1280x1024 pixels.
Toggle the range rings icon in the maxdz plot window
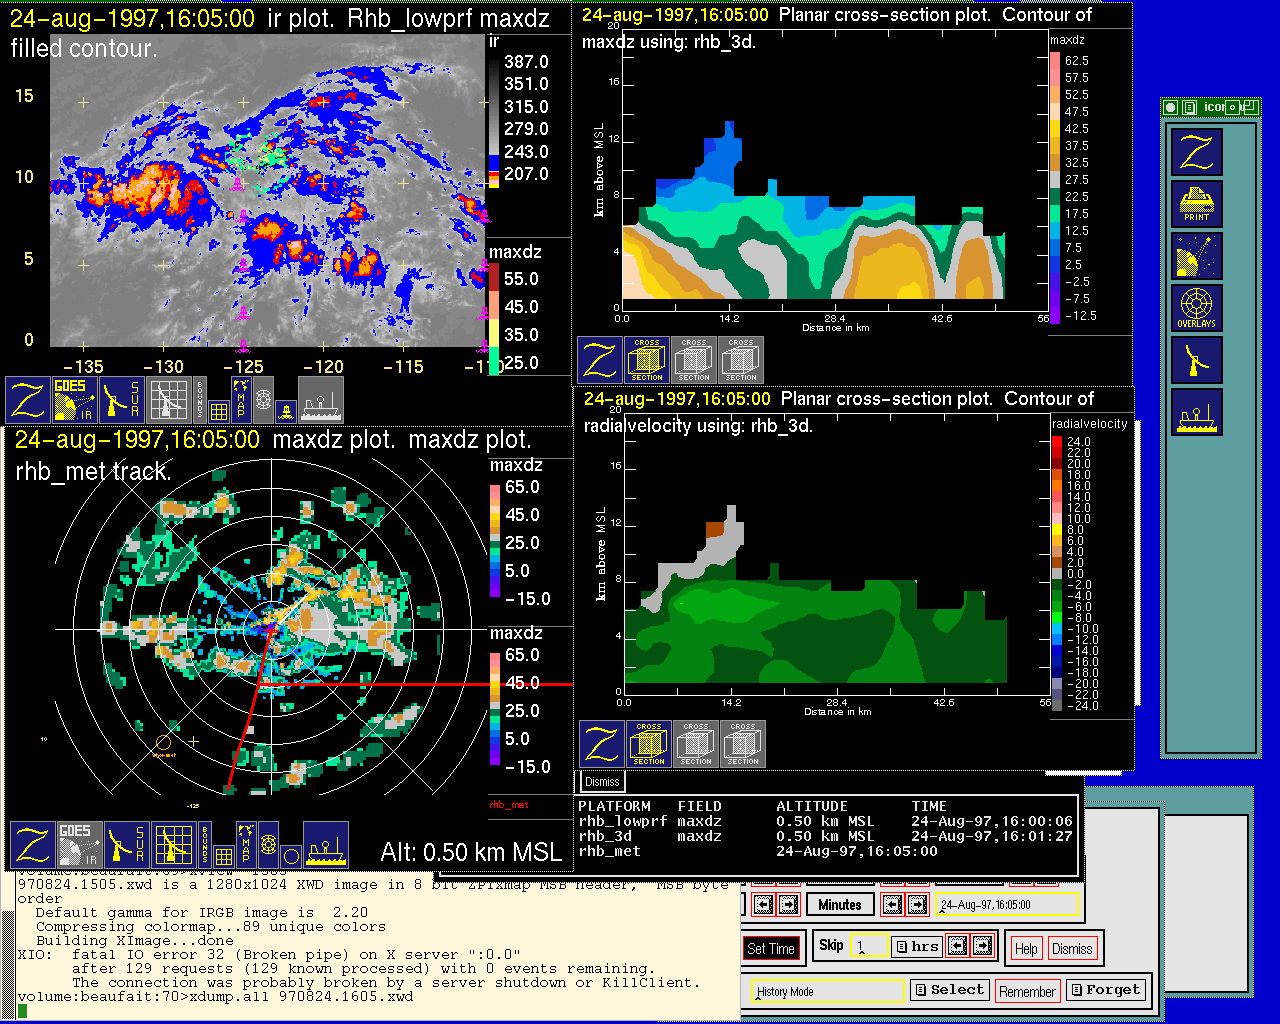tap(268, 845)
